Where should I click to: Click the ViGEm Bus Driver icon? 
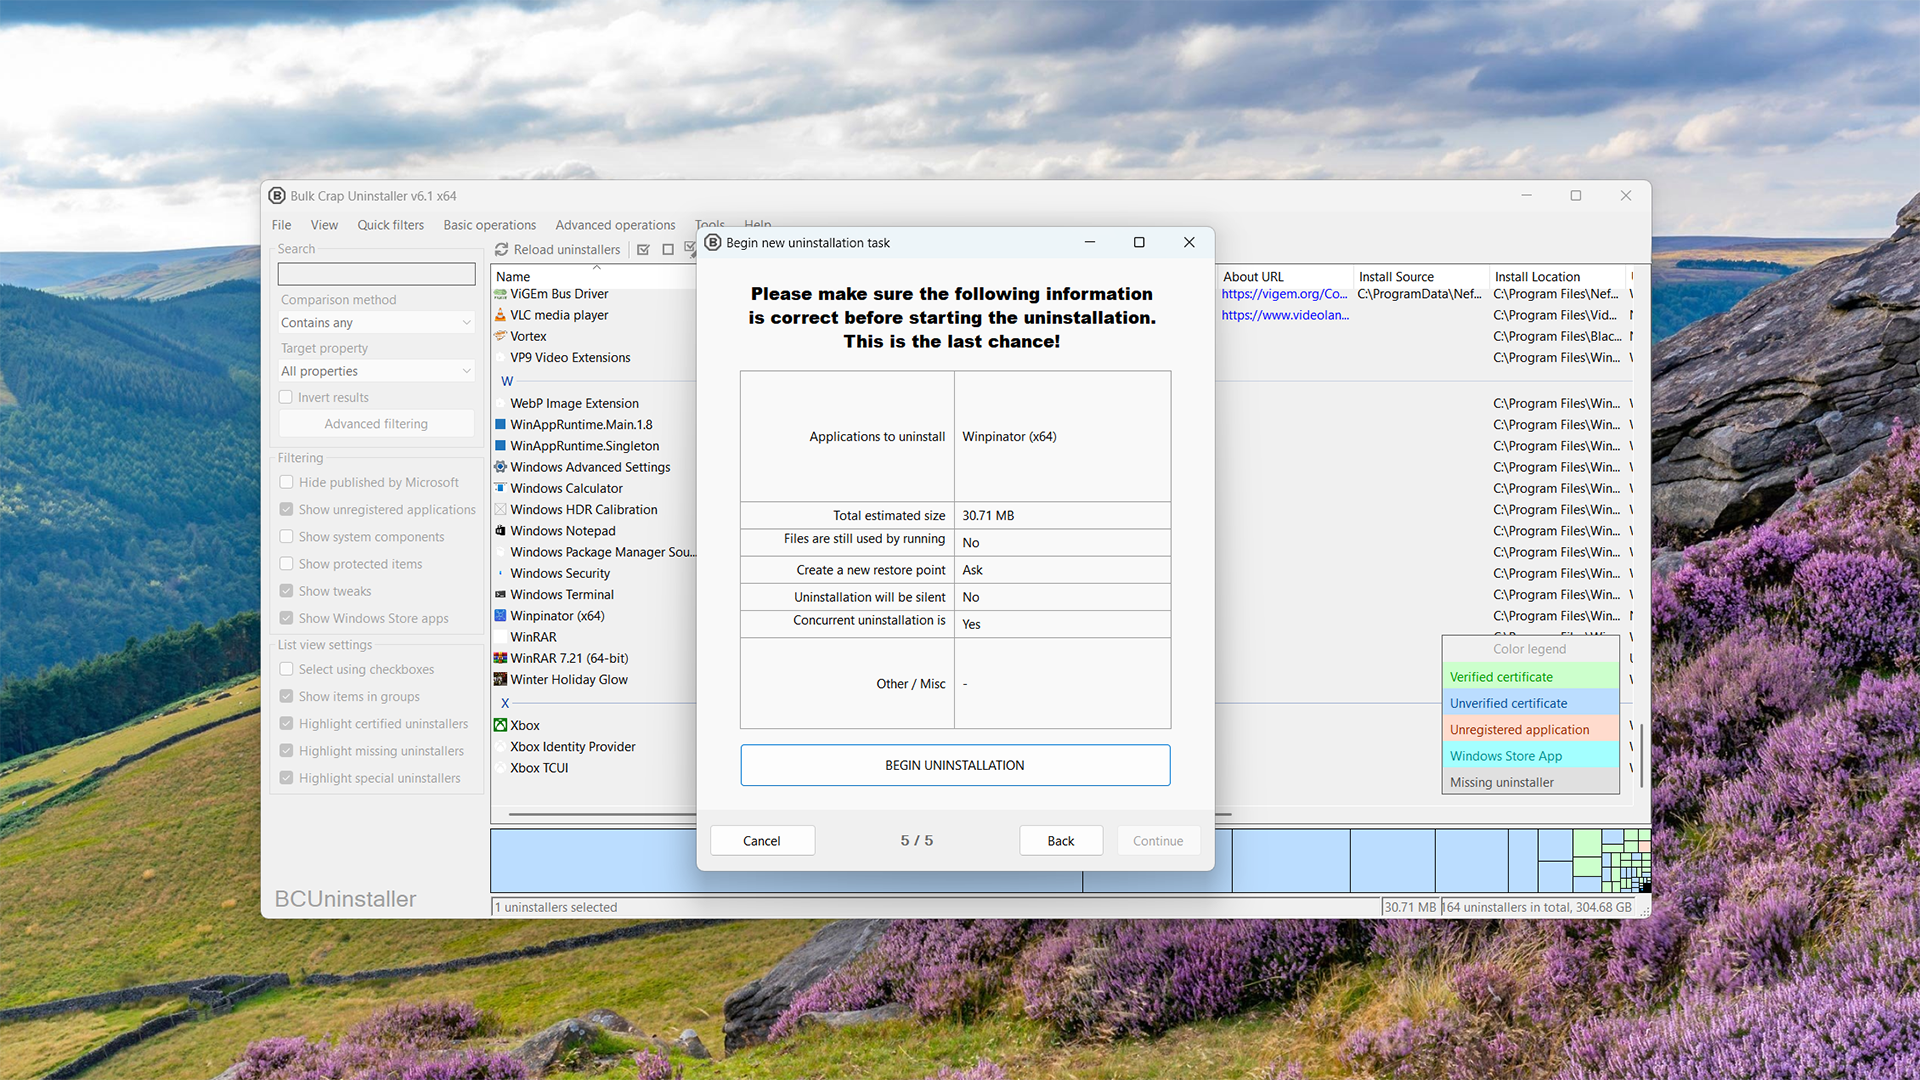500,294
